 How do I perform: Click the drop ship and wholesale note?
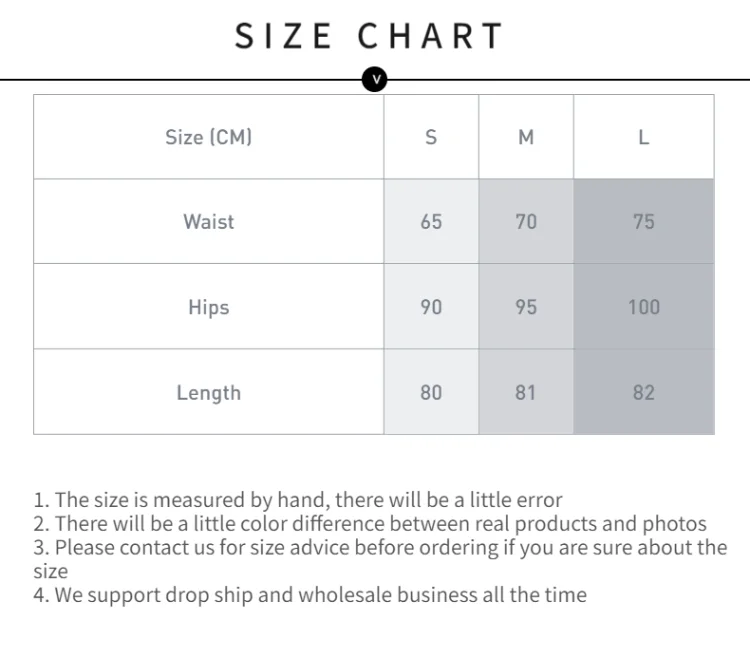pyautogui.click(x=310, y=595)
